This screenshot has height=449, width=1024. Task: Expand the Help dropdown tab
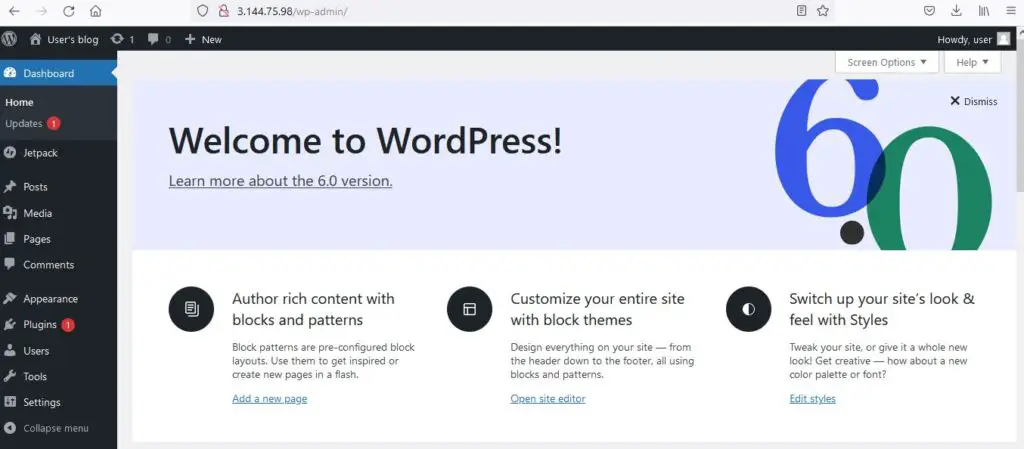click(972, 63)
